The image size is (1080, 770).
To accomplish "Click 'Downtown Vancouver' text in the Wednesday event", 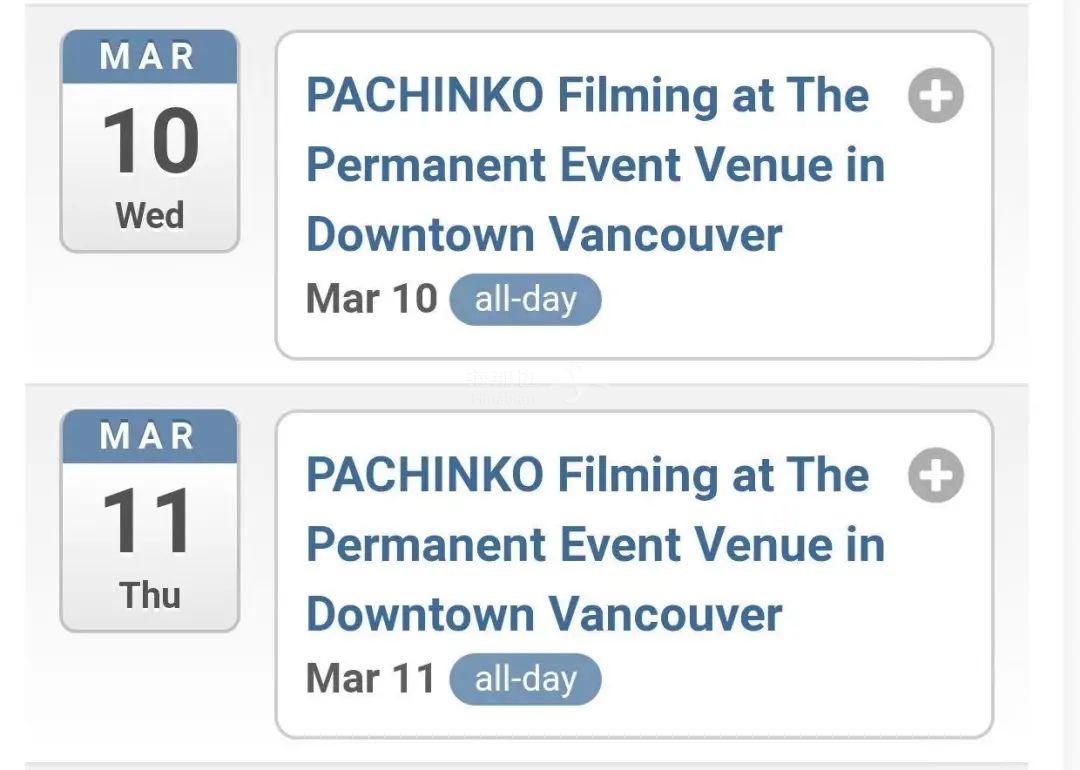I will click(544, 235).
